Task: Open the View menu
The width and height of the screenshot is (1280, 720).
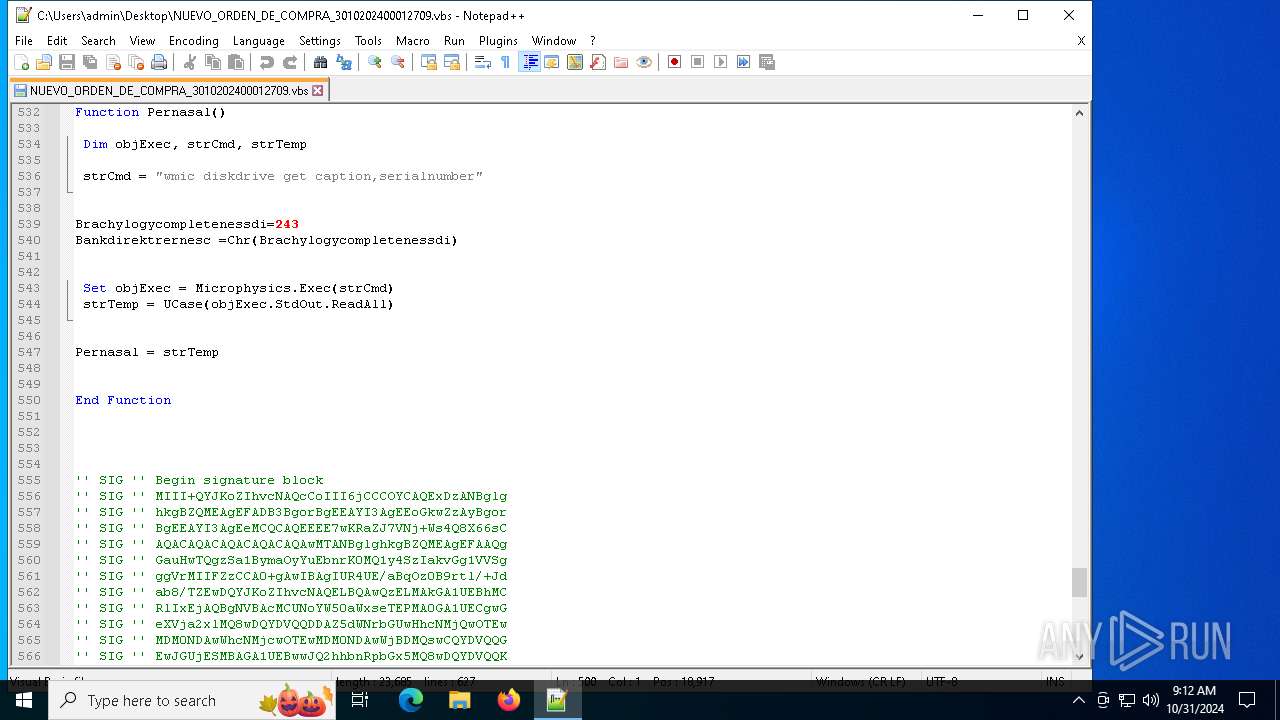Action: [x=142, y=41]
